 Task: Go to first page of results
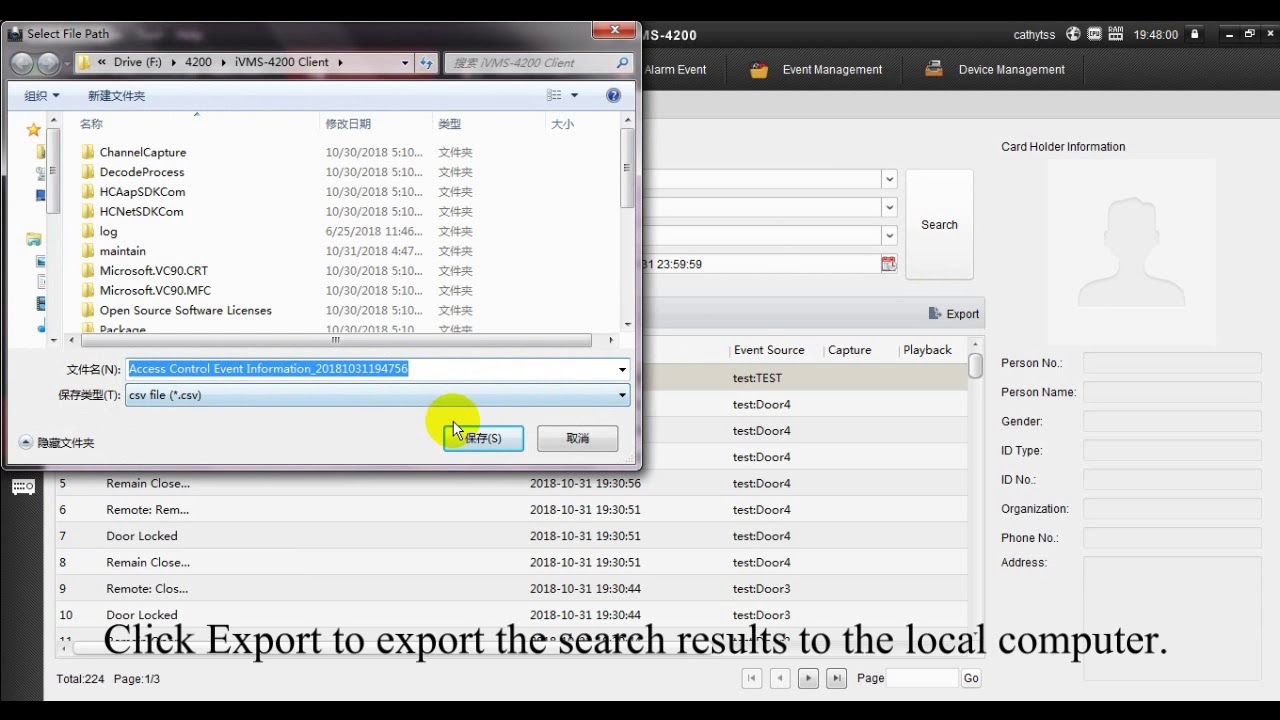pos(752,678)
